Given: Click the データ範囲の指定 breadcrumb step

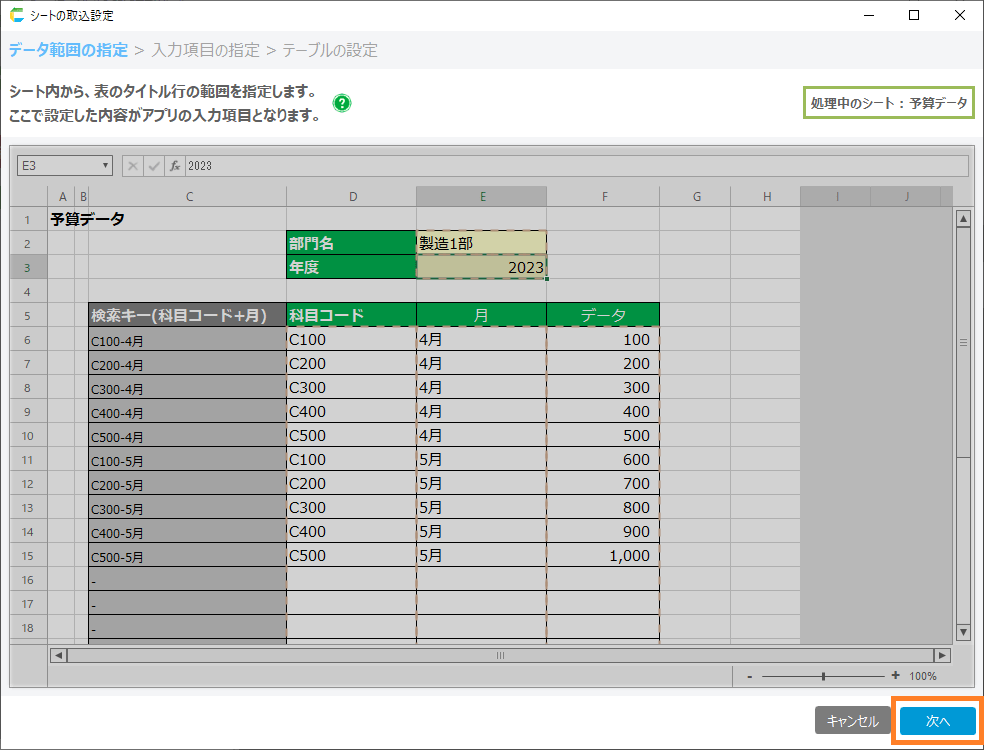Looking at the screenshot, I should tap(68, 50).
